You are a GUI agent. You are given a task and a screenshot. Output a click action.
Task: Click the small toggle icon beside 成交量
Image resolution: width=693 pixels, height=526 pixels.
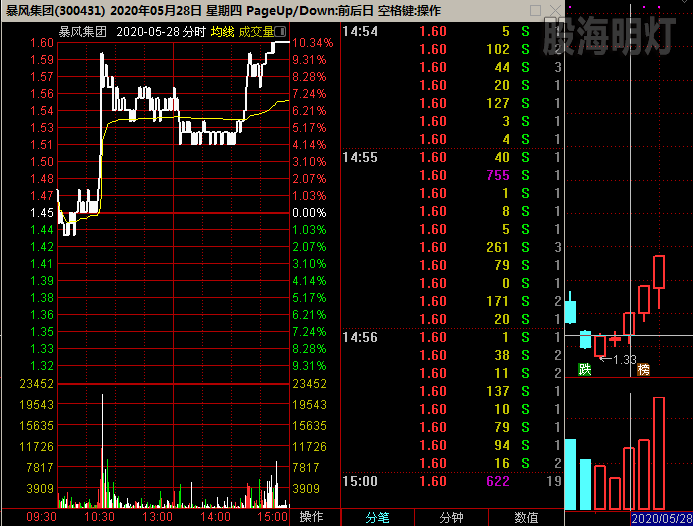(280, 31)
